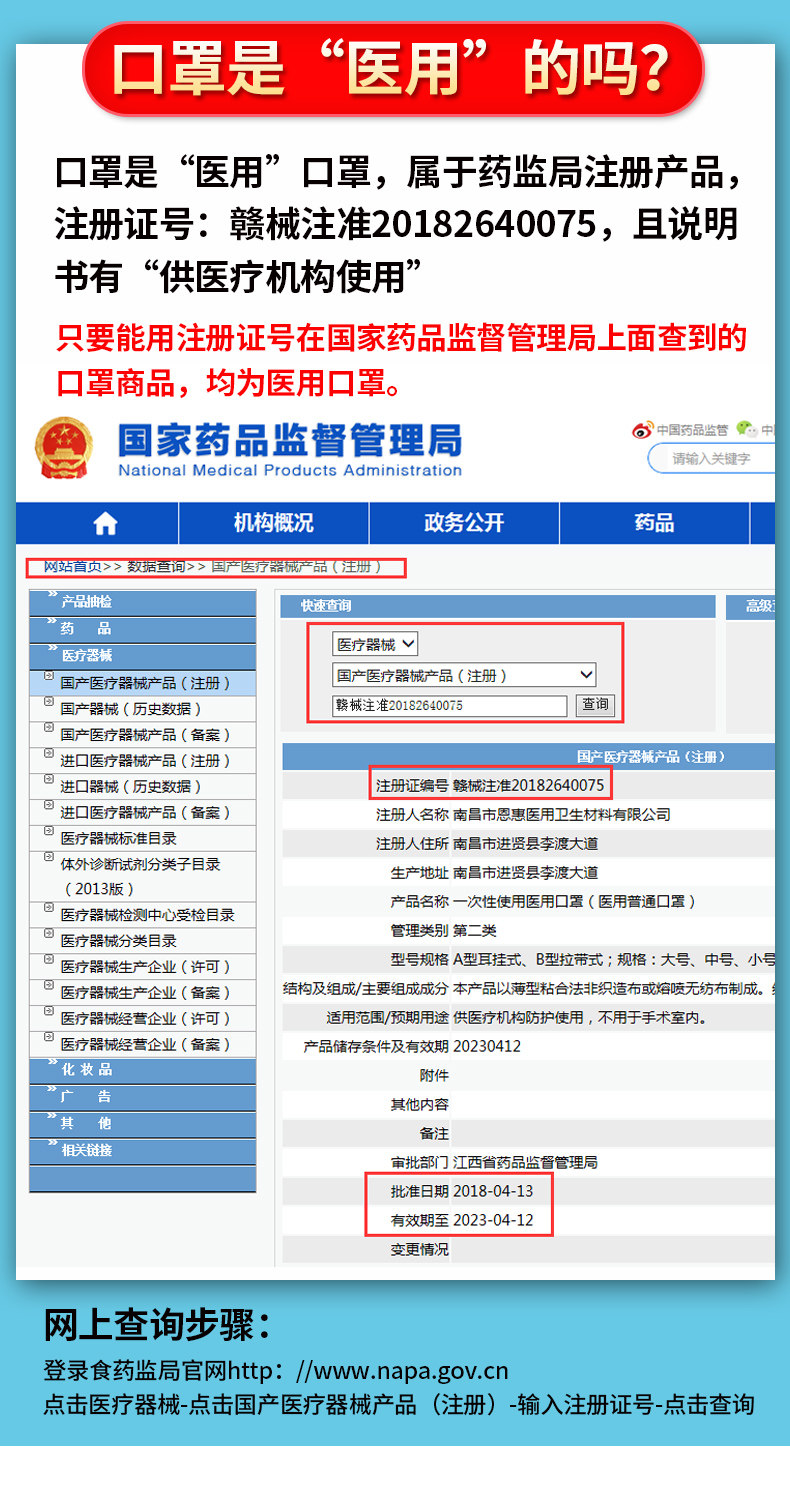Follow the 国产医疗器械产品（注册）breadcrumb link
This screenshot has height=1488, width=790.
click(297, 567)
